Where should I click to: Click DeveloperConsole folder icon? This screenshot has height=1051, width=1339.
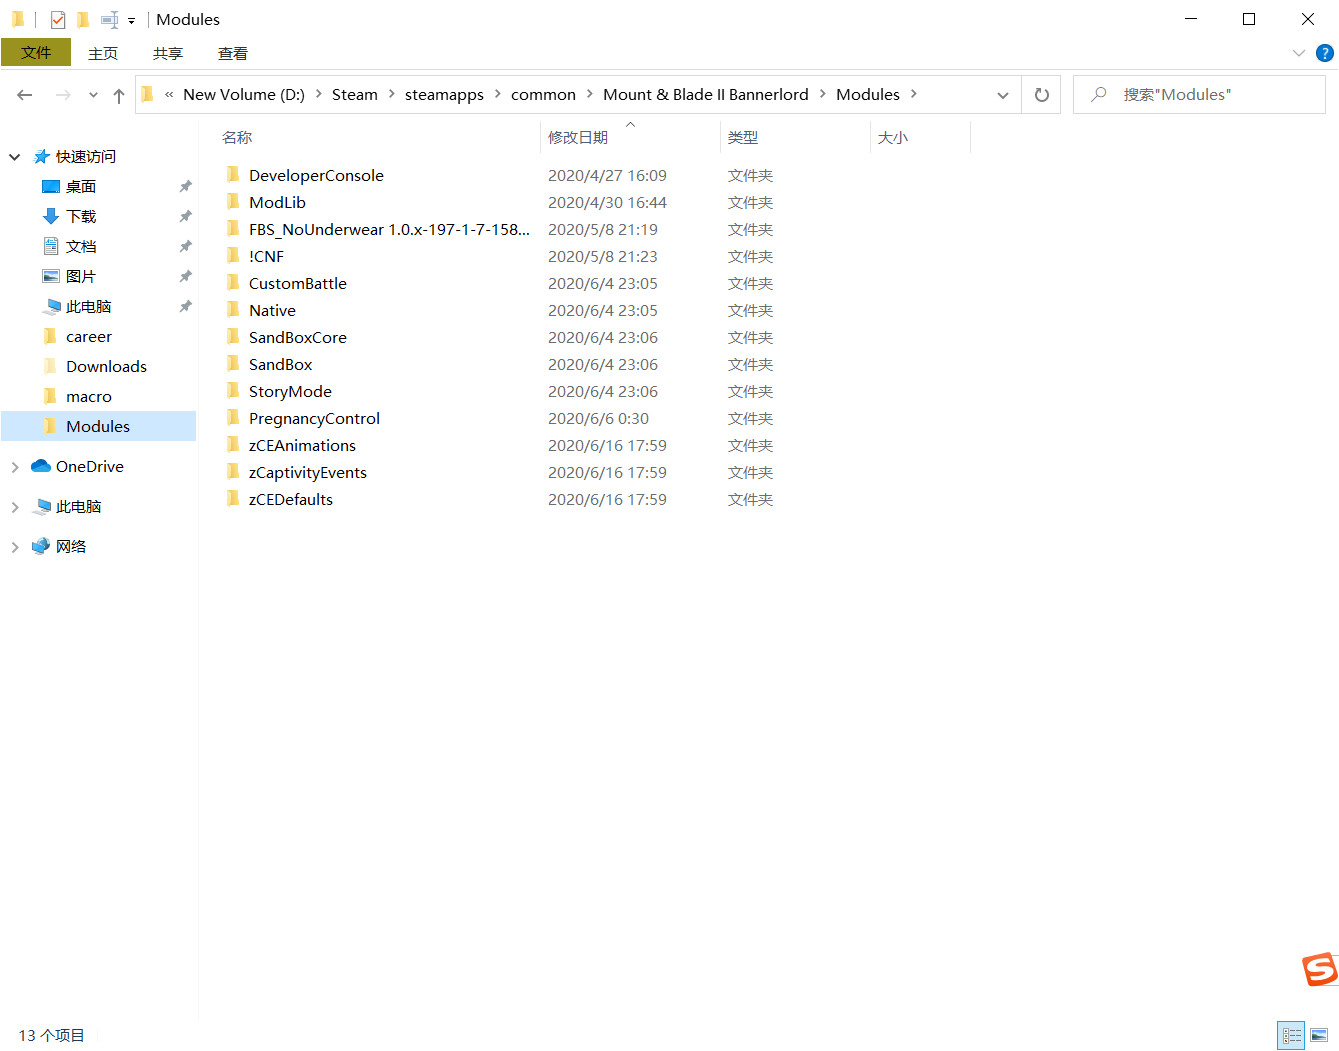tap(233, 175)
